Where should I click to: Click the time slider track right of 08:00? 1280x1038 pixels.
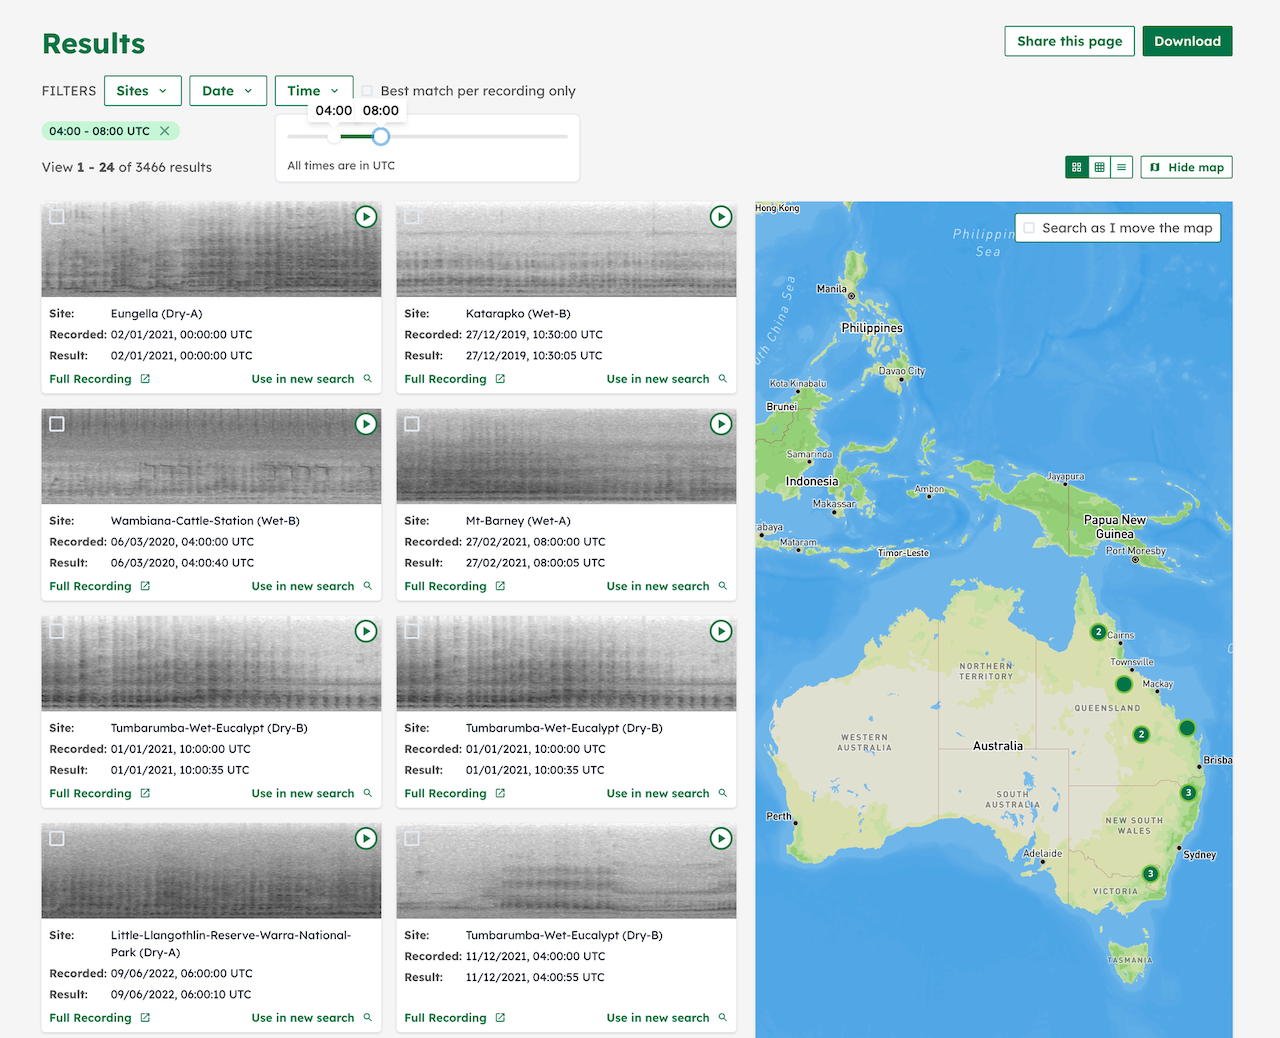tap(478, 136)
